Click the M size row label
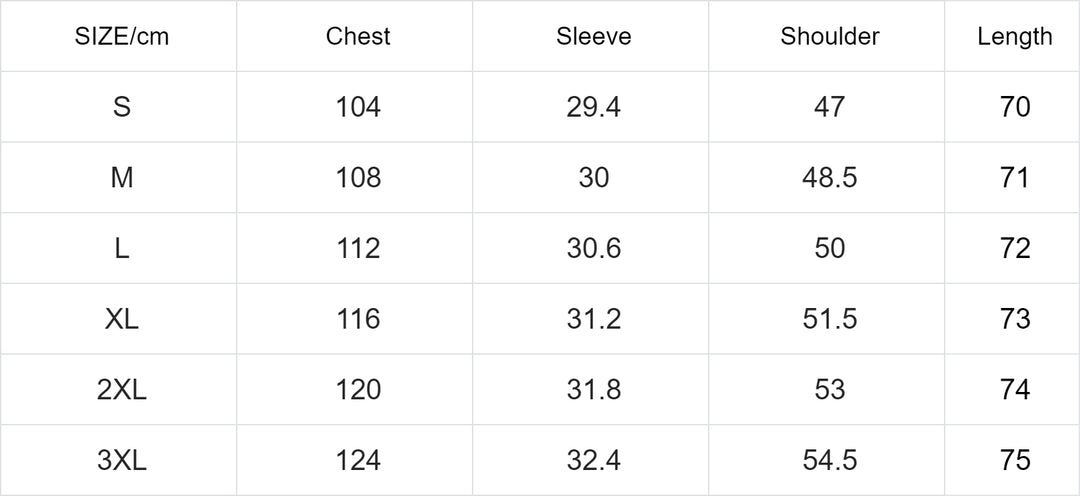The image size is (1080, 496). pos(121,178)
